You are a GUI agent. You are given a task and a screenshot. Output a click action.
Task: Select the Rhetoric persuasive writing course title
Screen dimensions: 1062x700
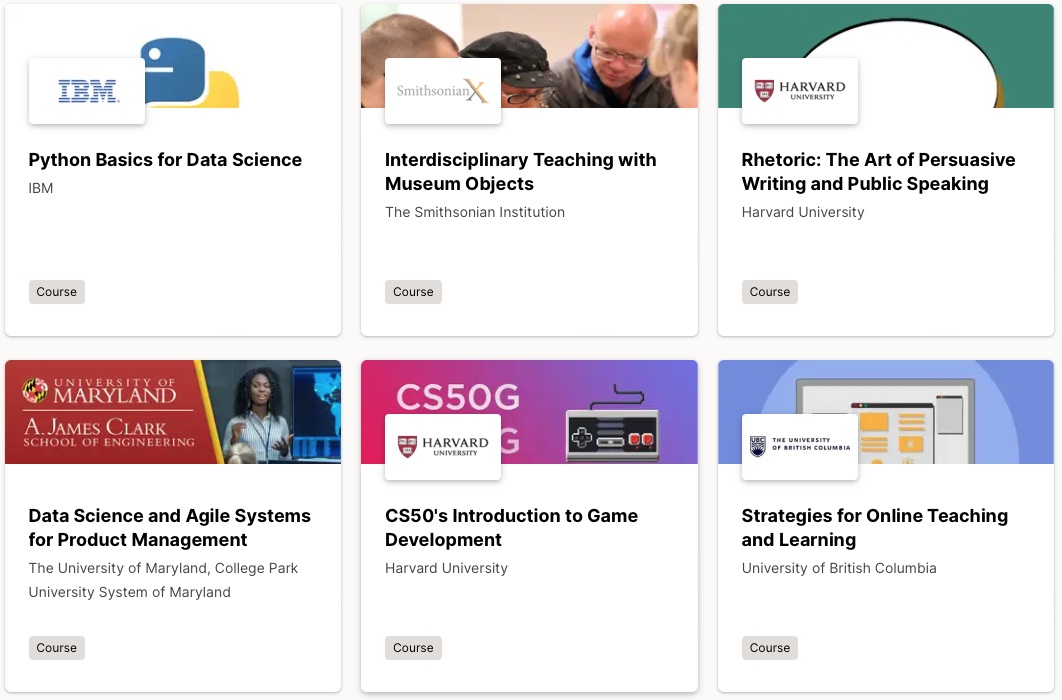pos(878,171)
